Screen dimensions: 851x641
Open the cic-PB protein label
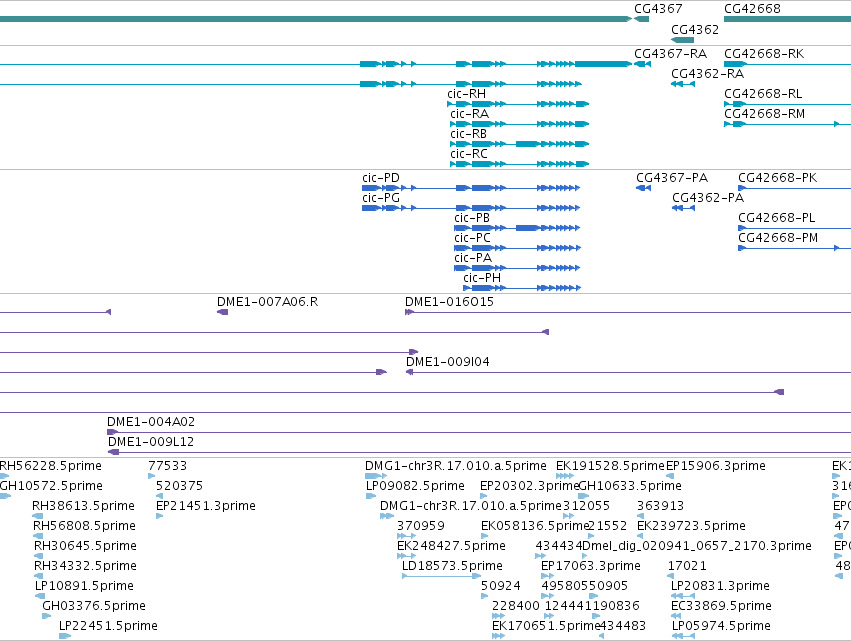tap(472, 218)
